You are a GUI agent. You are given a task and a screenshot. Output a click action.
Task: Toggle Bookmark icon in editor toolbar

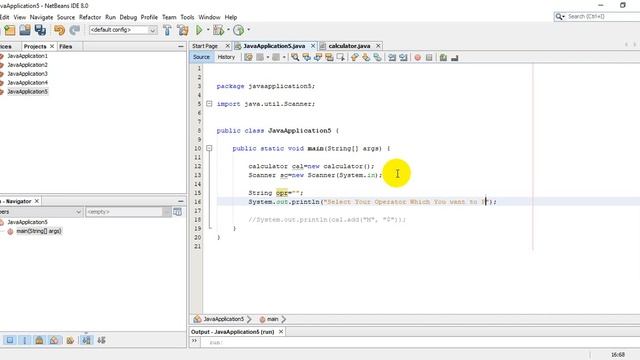tap(377, 58)
